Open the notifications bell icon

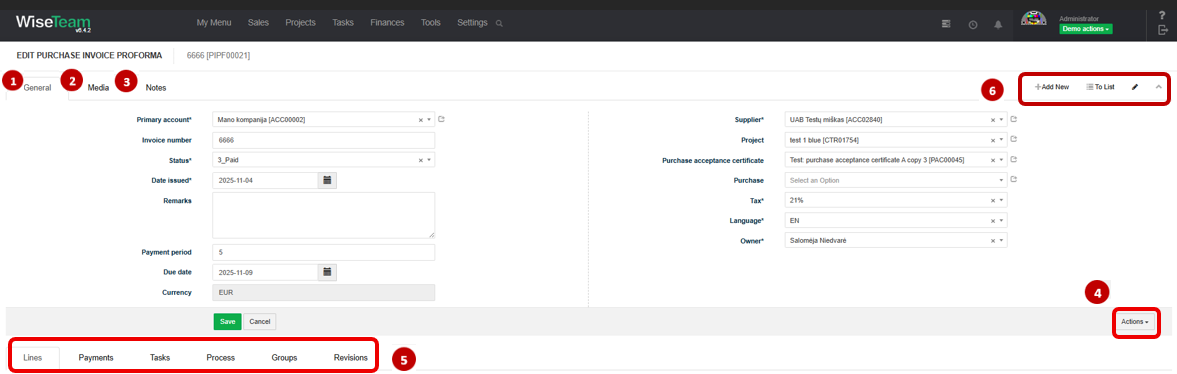click(x=998, y=25)
